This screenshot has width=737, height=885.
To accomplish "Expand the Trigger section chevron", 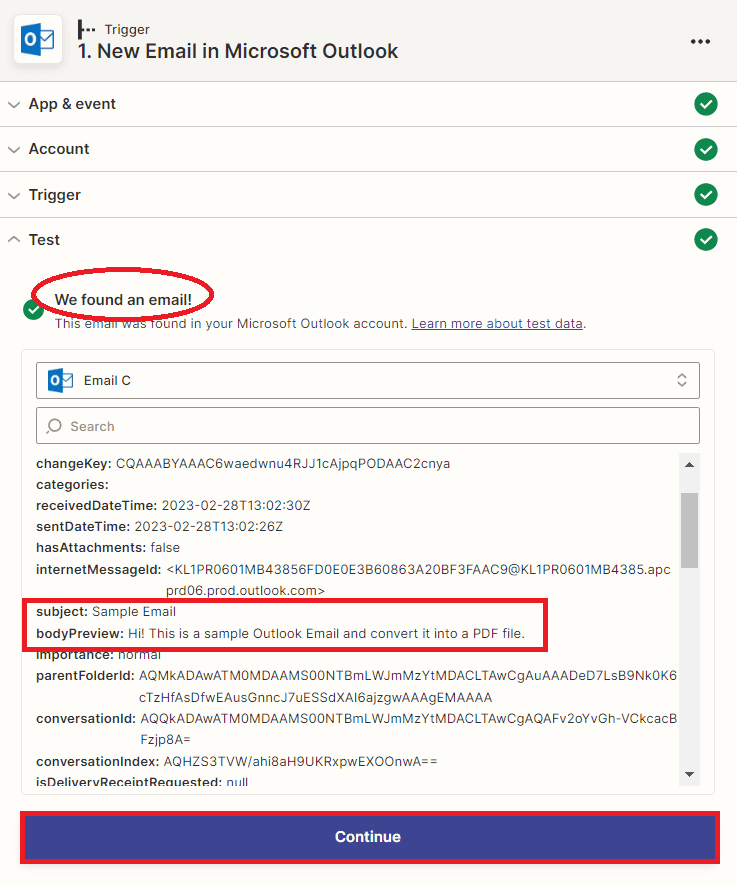I will [x=14, y=195].
